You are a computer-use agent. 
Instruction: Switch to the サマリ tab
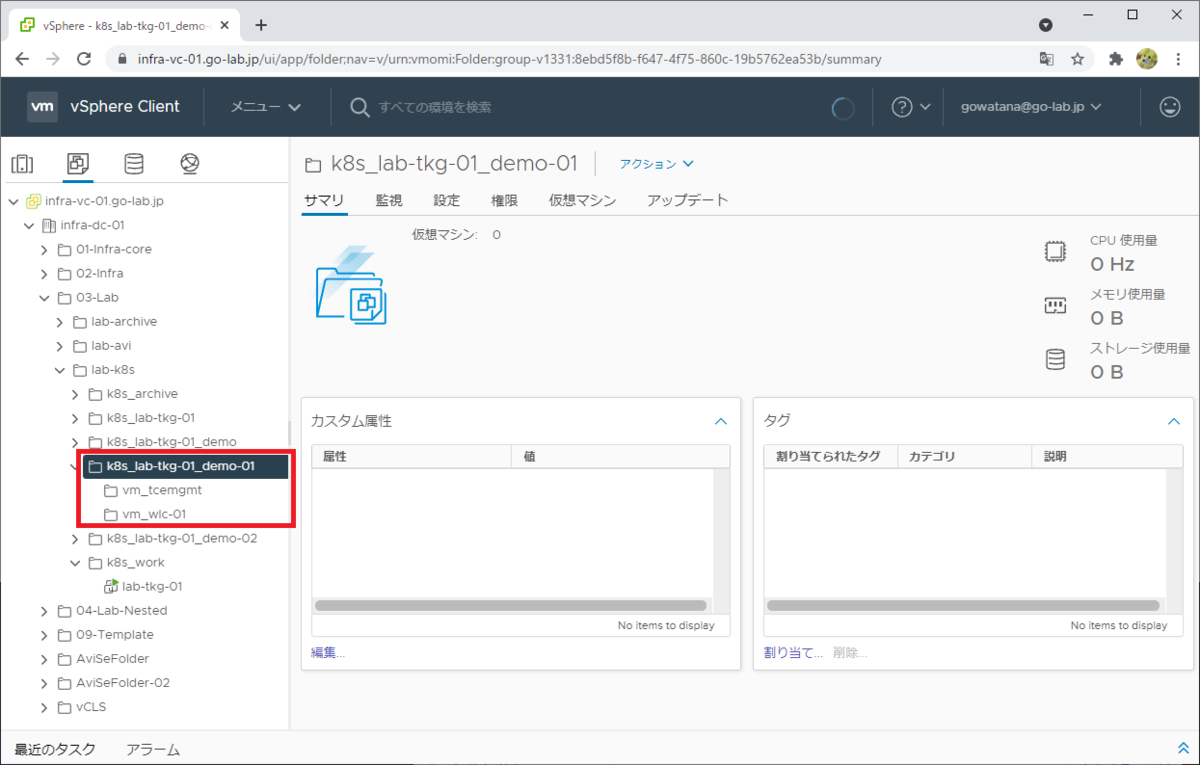(324, 200)
